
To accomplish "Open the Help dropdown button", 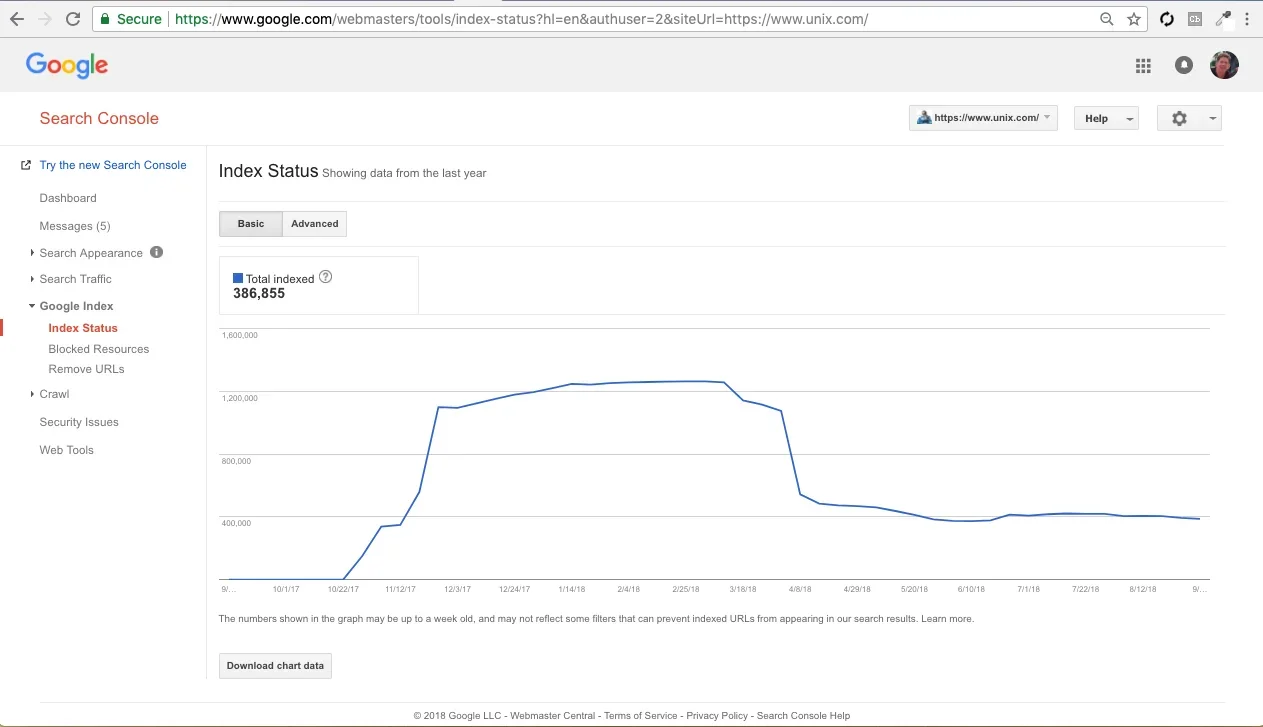I will click(1106, 118).
